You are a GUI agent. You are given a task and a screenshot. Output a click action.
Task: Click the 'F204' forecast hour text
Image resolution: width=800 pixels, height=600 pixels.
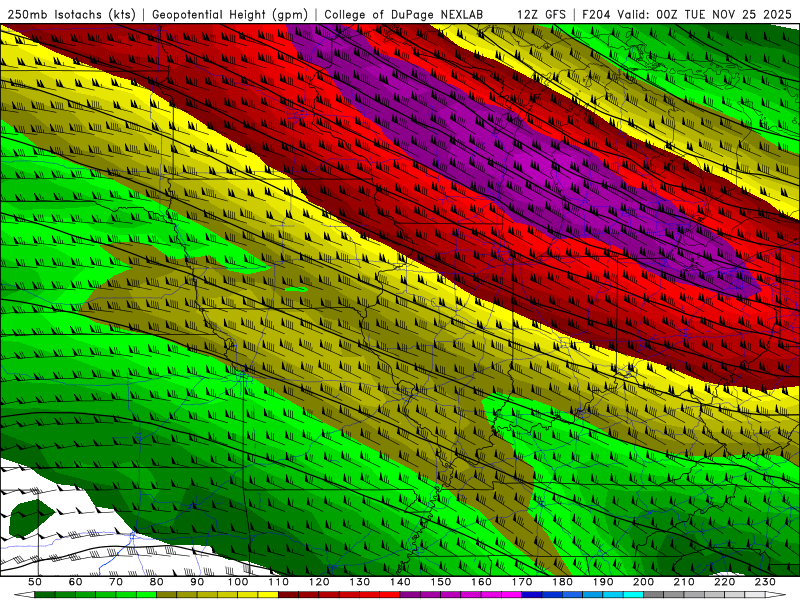tap(596, 14)
